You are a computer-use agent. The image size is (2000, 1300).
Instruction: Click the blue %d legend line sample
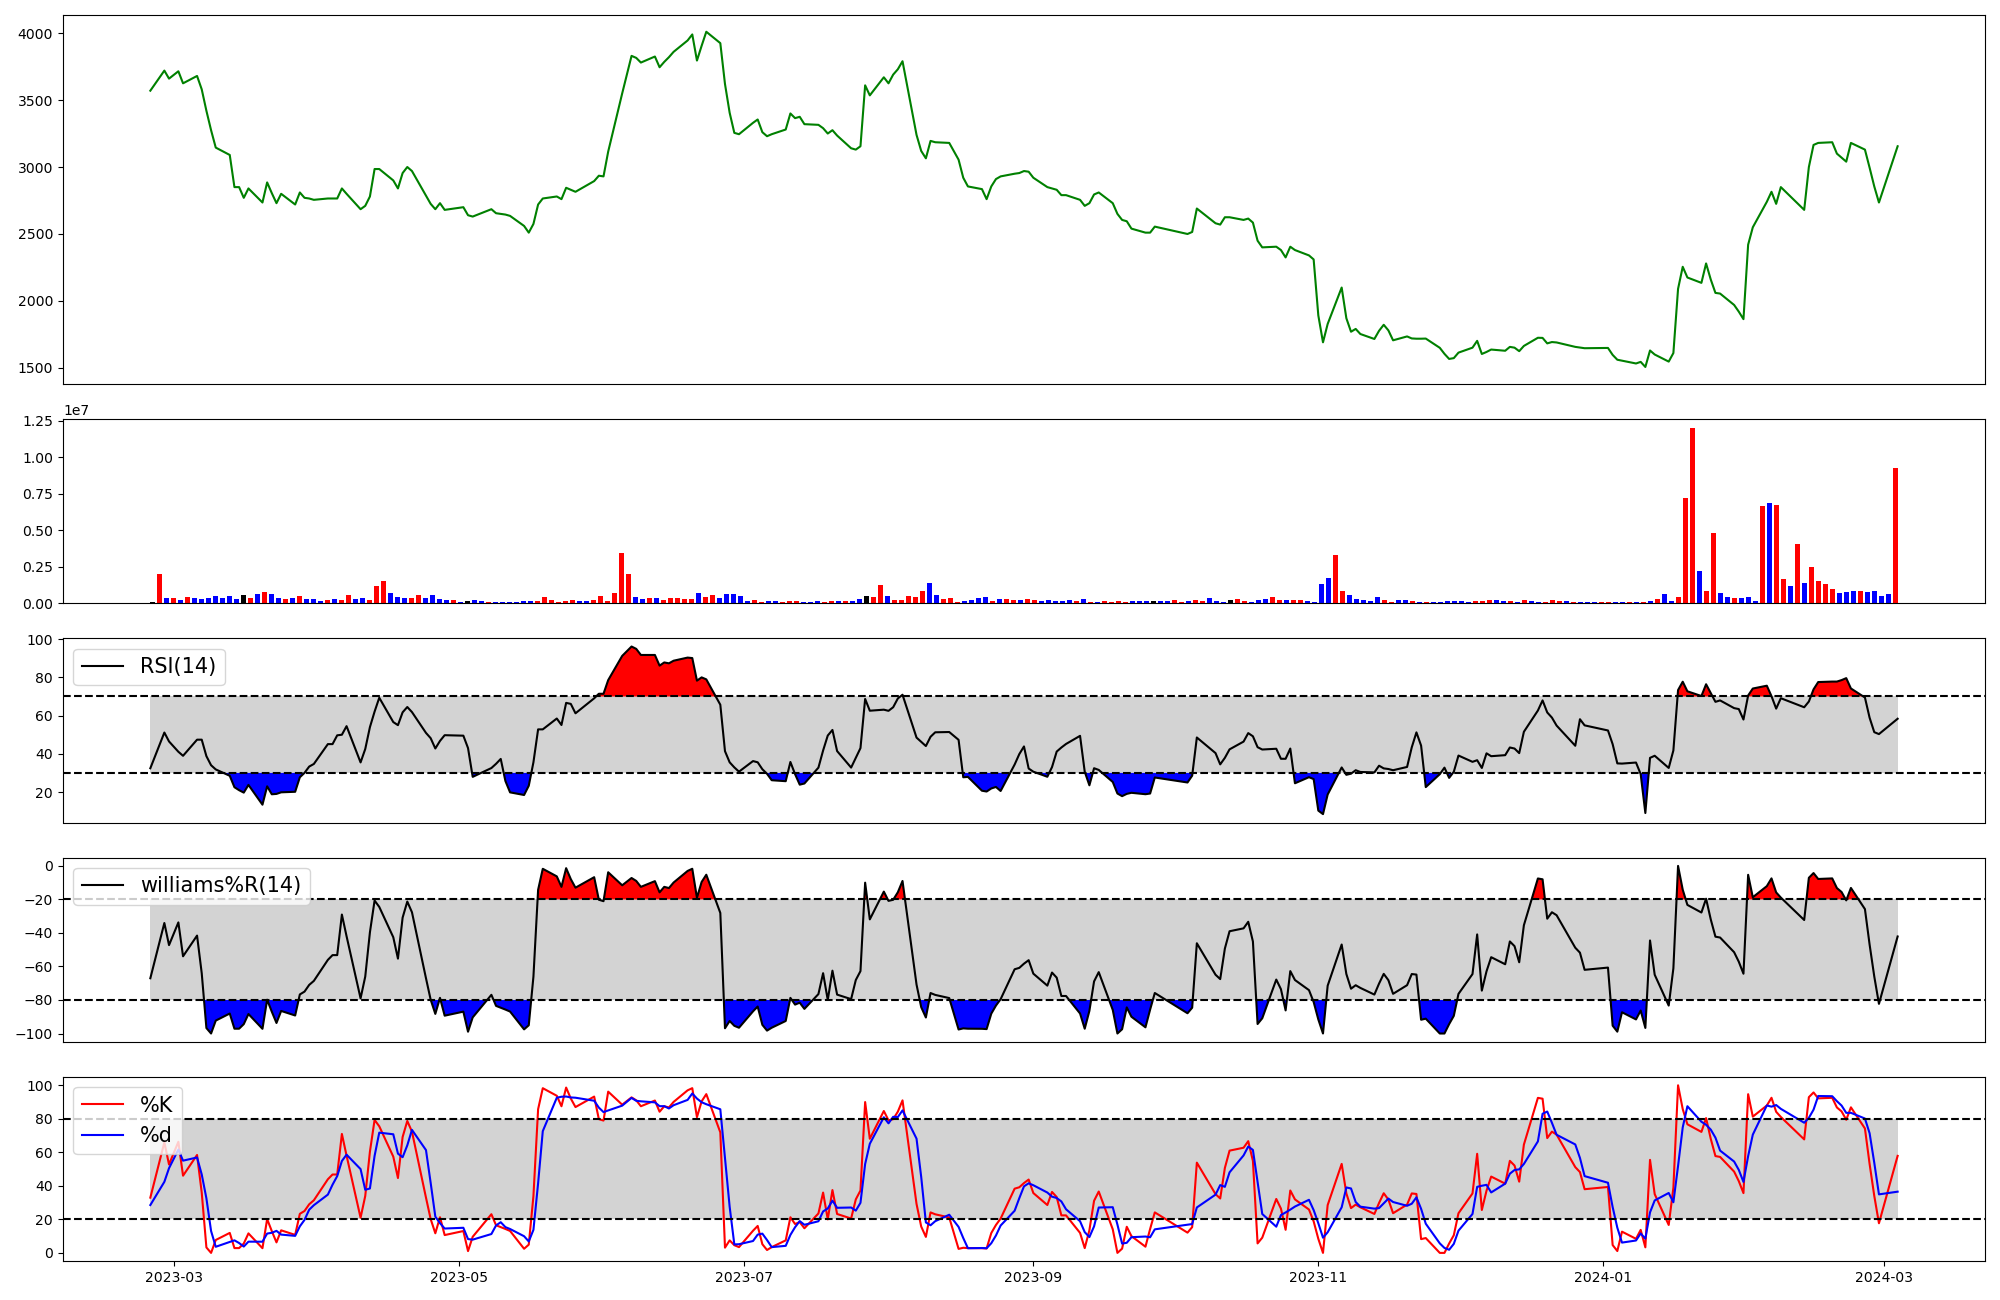click(x=103, y=1135)
